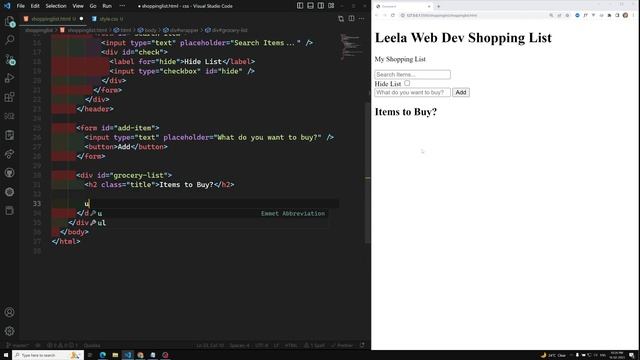Screen dimensions: 640x360
Task: Open the Accounts icon in activity bar
Action: point(9,312)
